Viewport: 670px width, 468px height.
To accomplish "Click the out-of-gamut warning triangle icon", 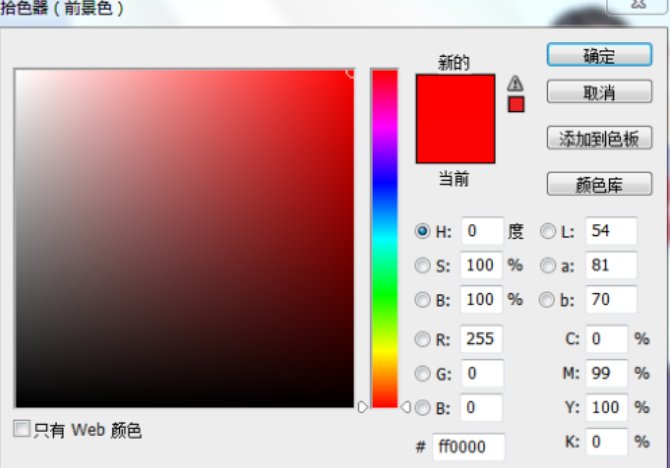I will coord(515,83).
